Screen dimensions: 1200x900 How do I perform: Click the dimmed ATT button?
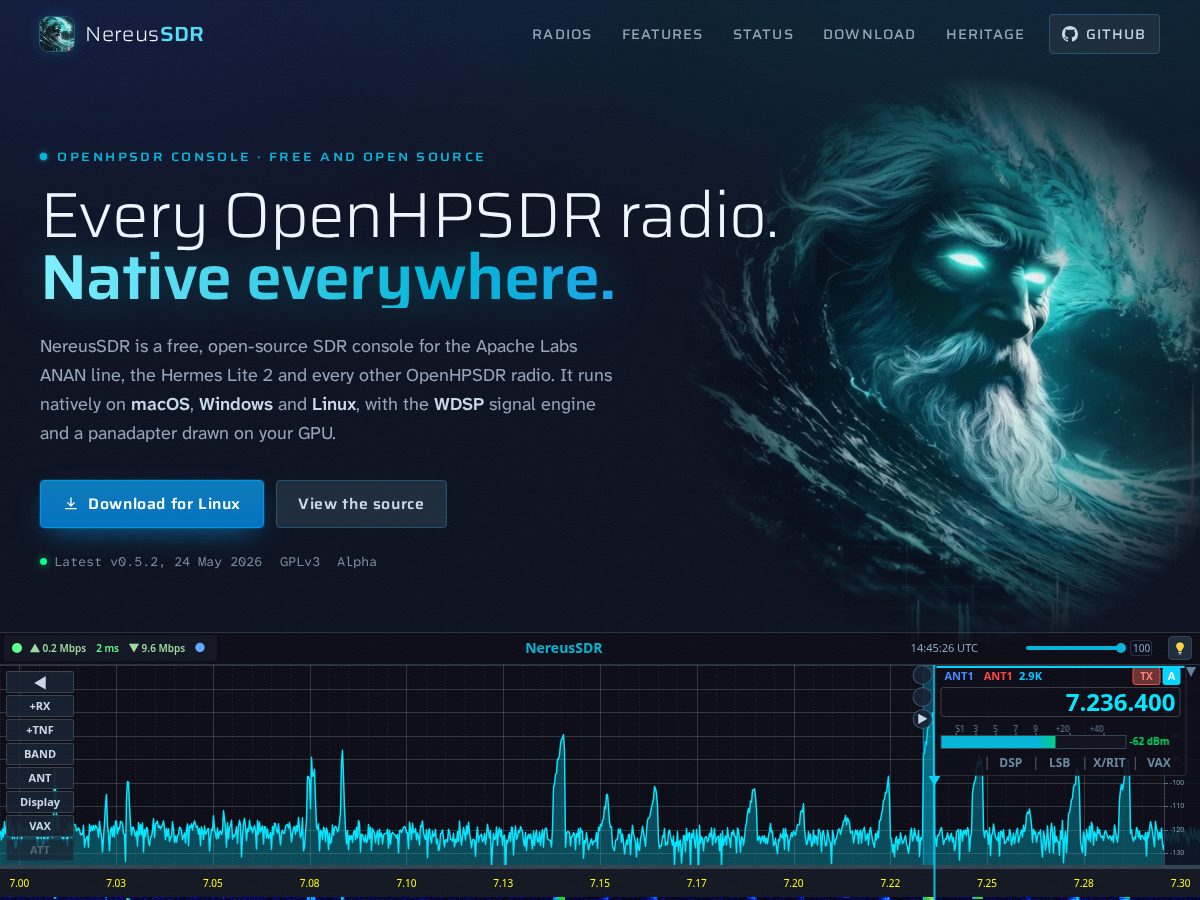click(x=40, y=850)
